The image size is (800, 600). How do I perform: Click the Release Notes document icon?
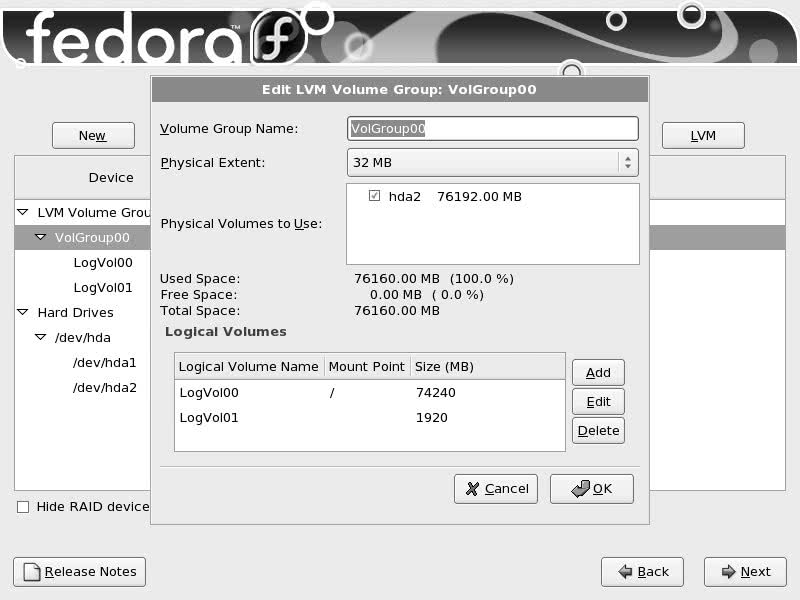[32, 572]
